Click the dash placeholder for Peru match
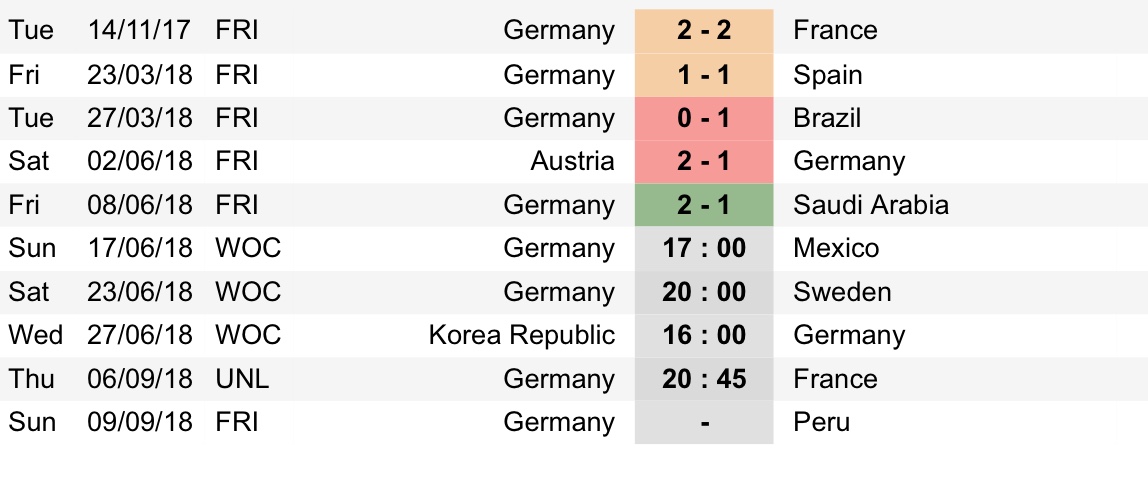1148x479 pixels. 704,423
